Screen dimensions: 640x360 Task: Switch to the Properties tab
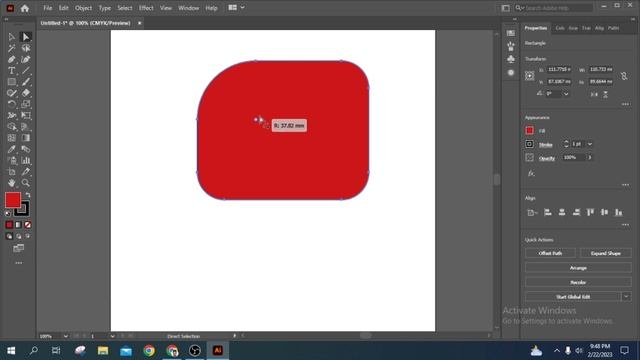click(x=536, y=28)
